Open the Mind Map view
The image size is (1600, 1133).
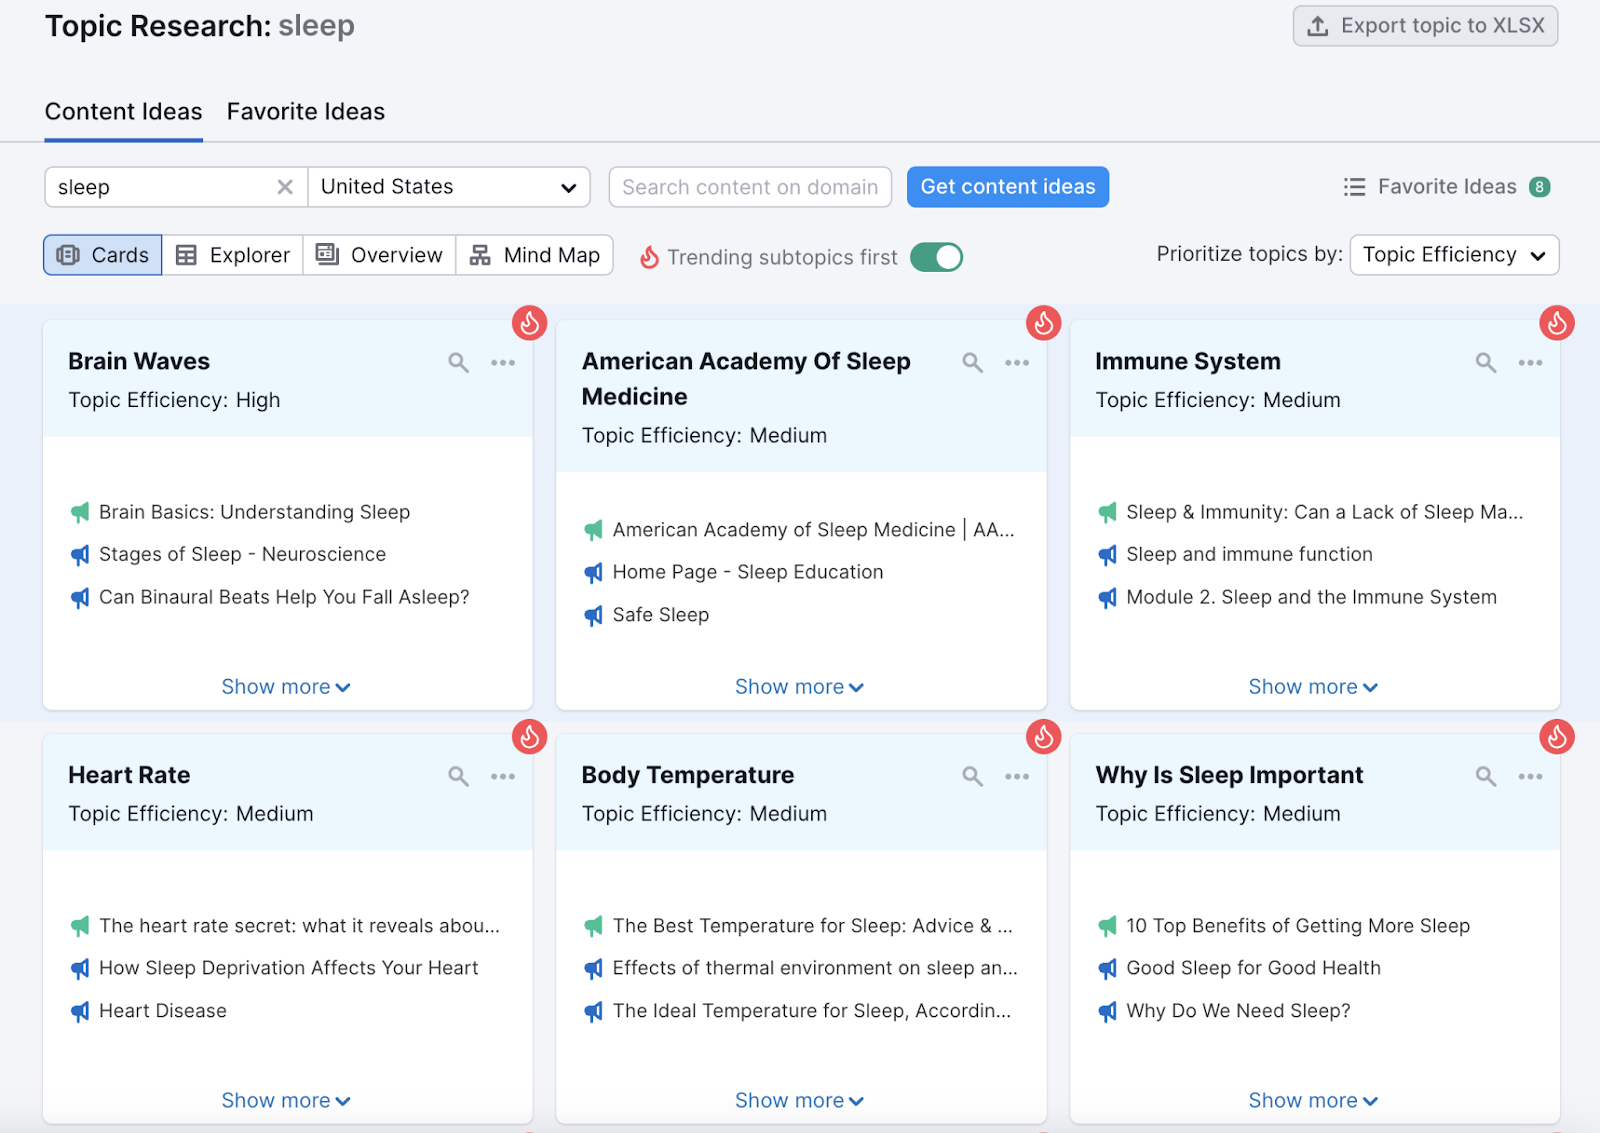click(535, 255)
